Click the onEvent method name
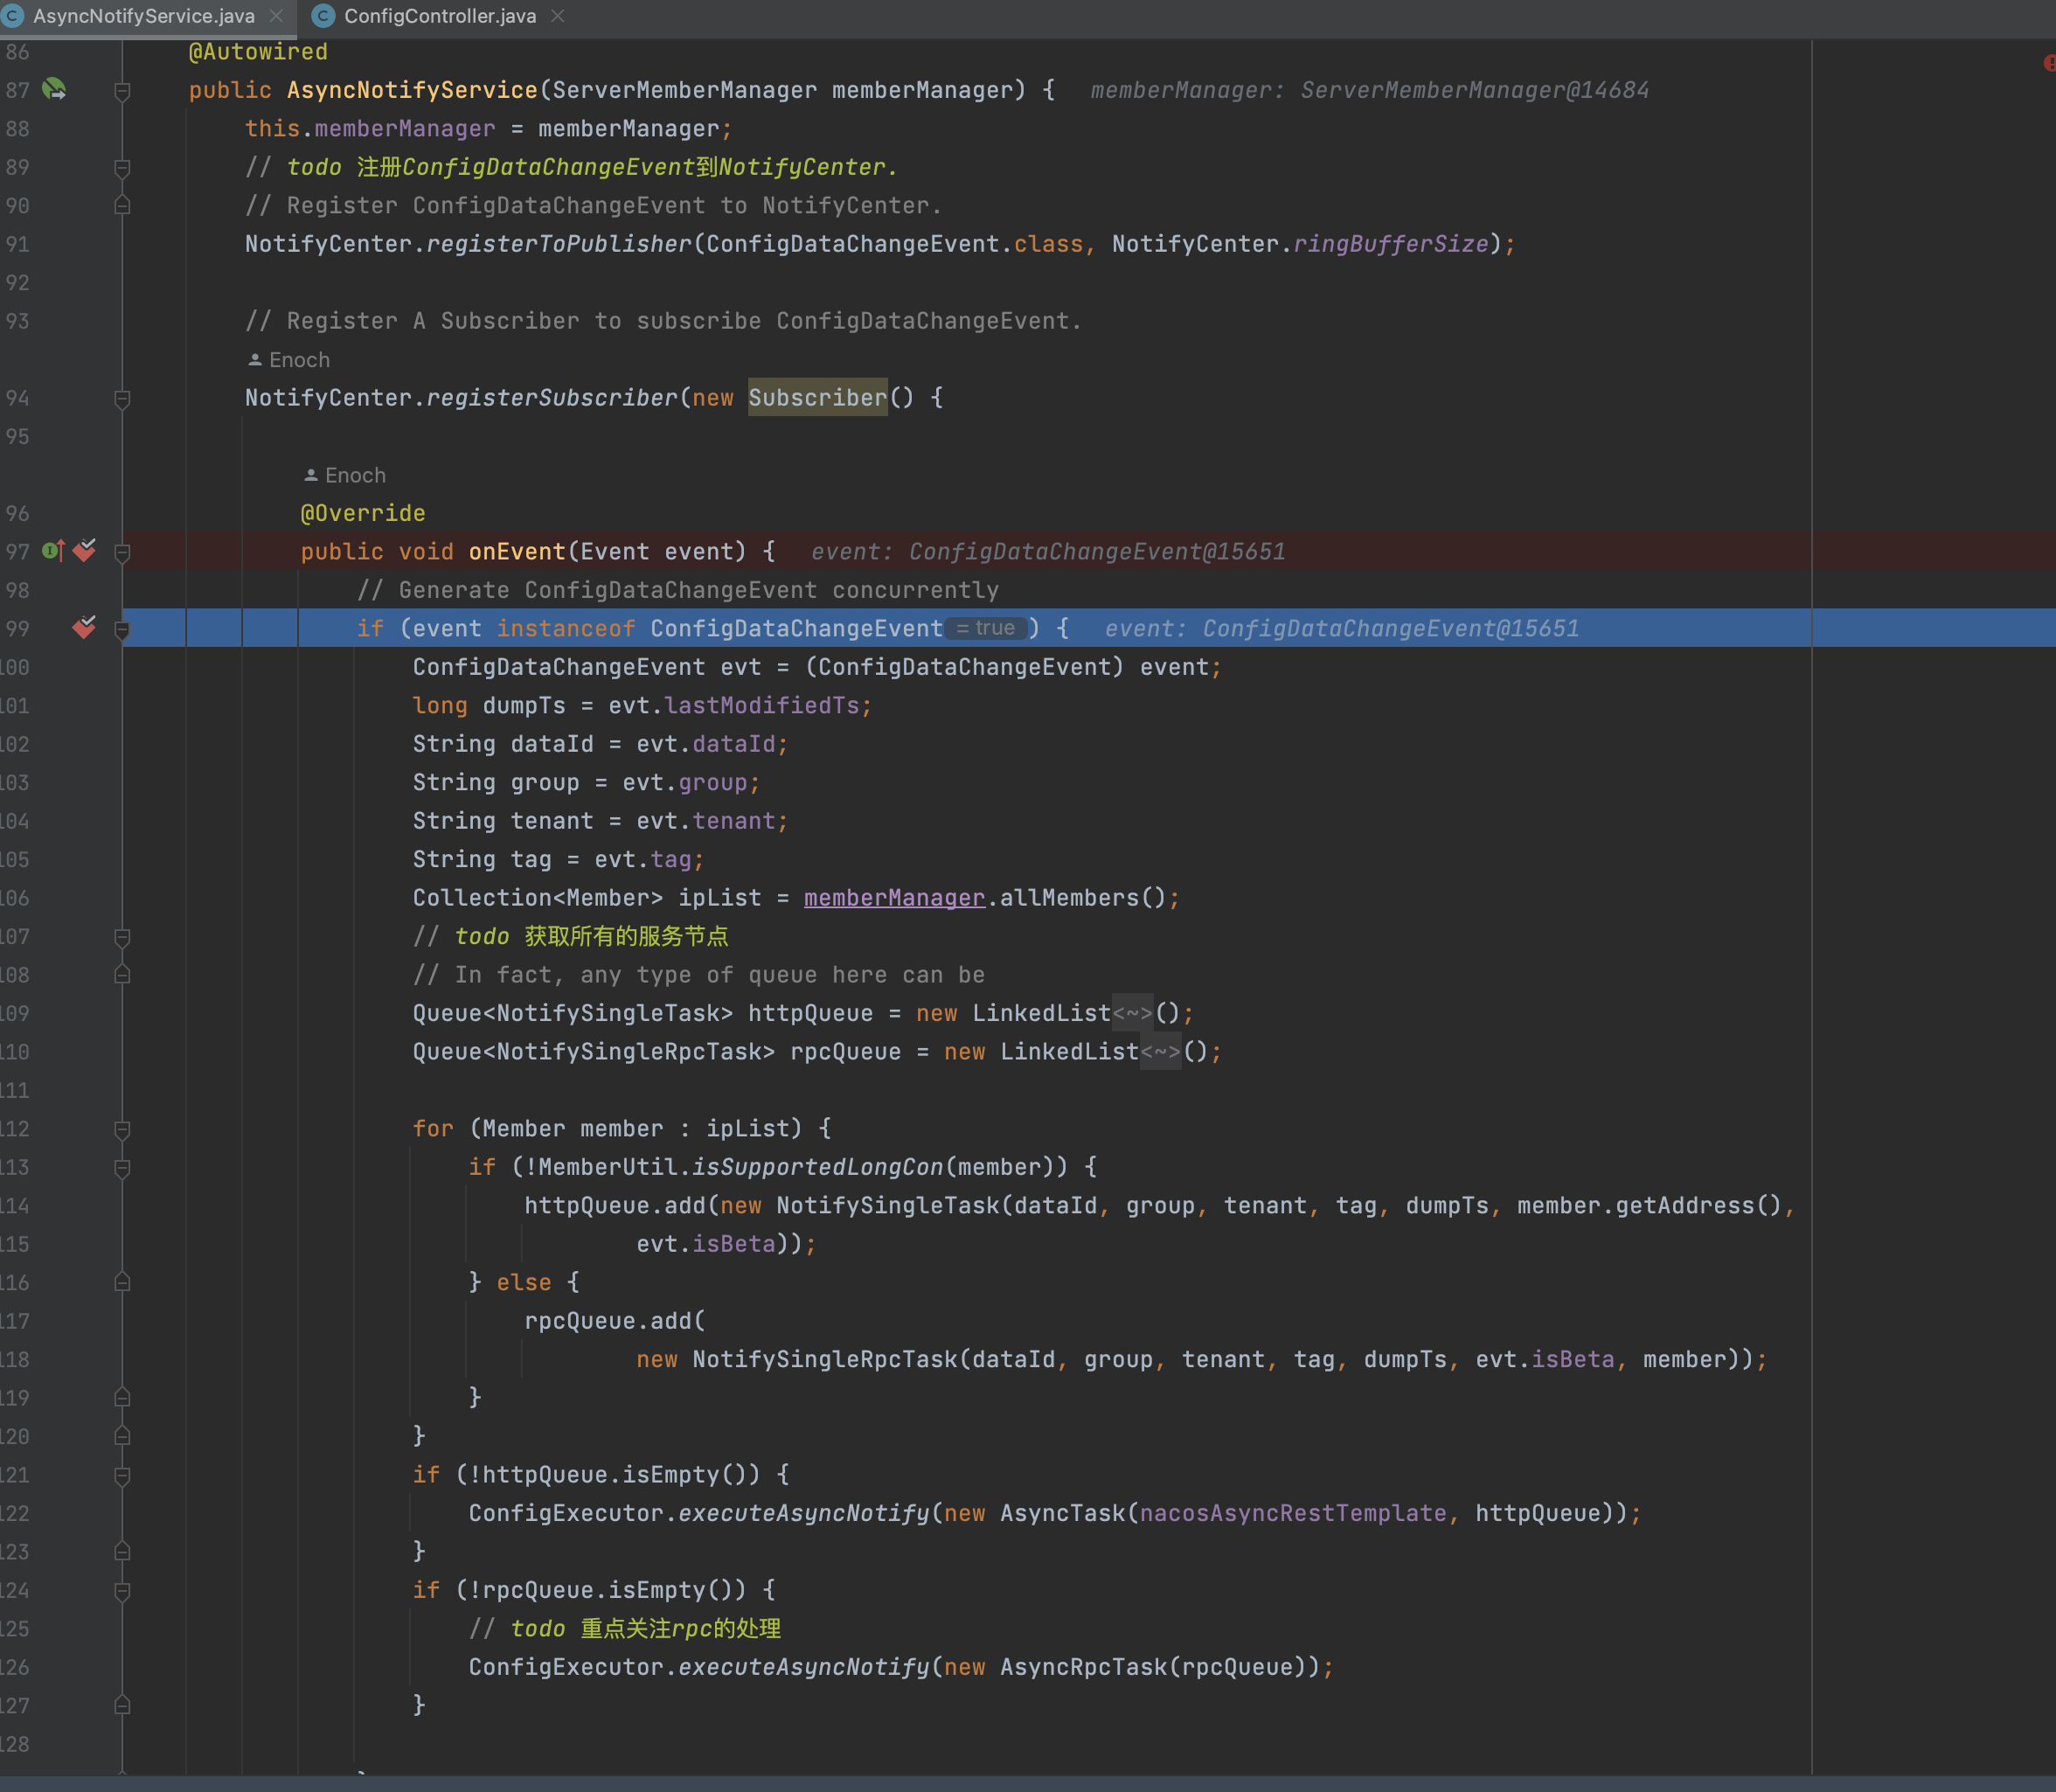 tap(517, 552)
